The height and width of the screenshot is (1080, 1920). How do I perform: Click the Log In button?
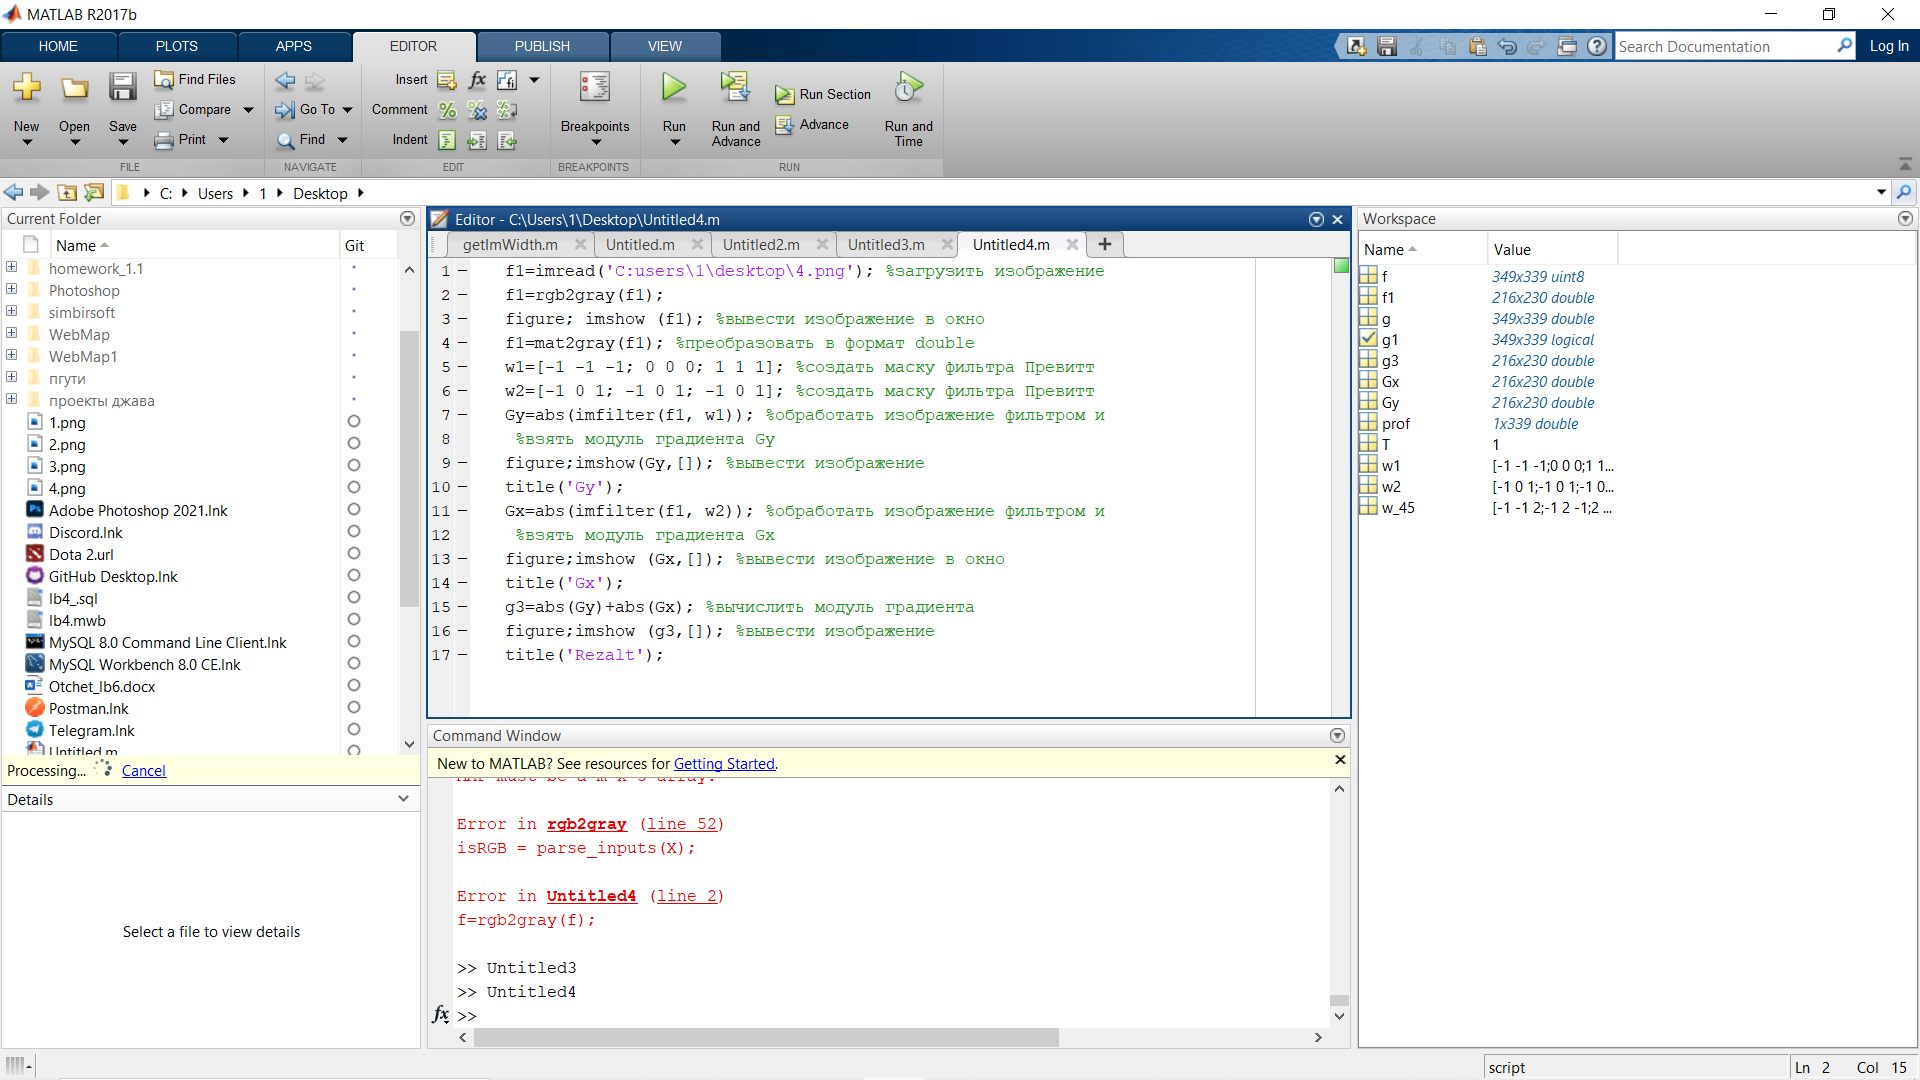1889,46
